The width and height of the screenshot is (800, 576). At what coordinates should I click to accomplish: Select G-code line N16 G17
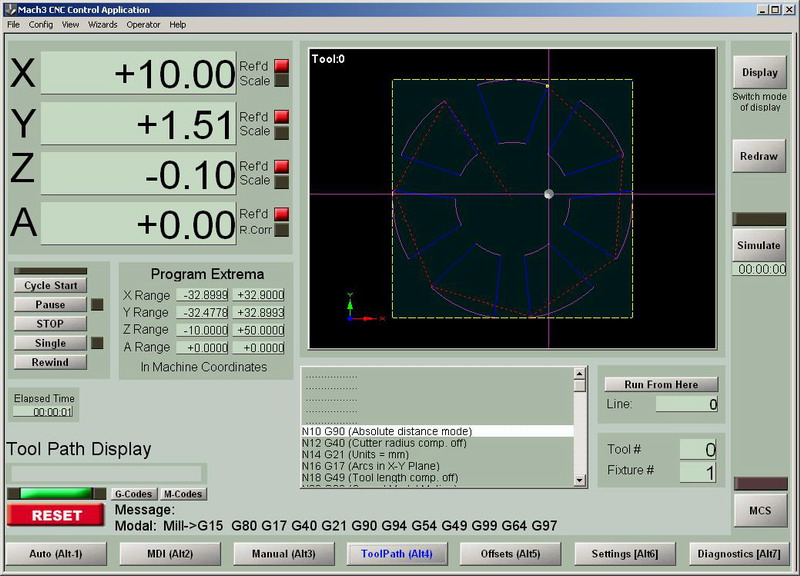(438, 466)
